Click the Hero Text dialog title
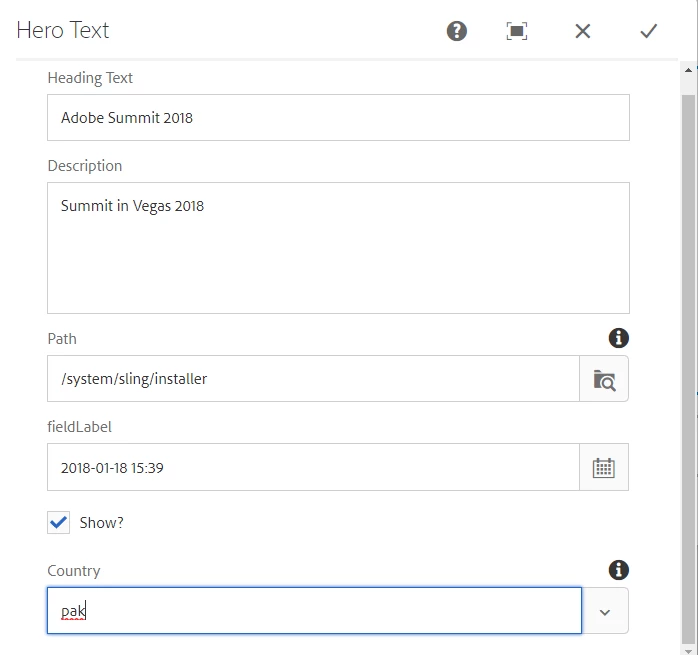 [63, 31]
